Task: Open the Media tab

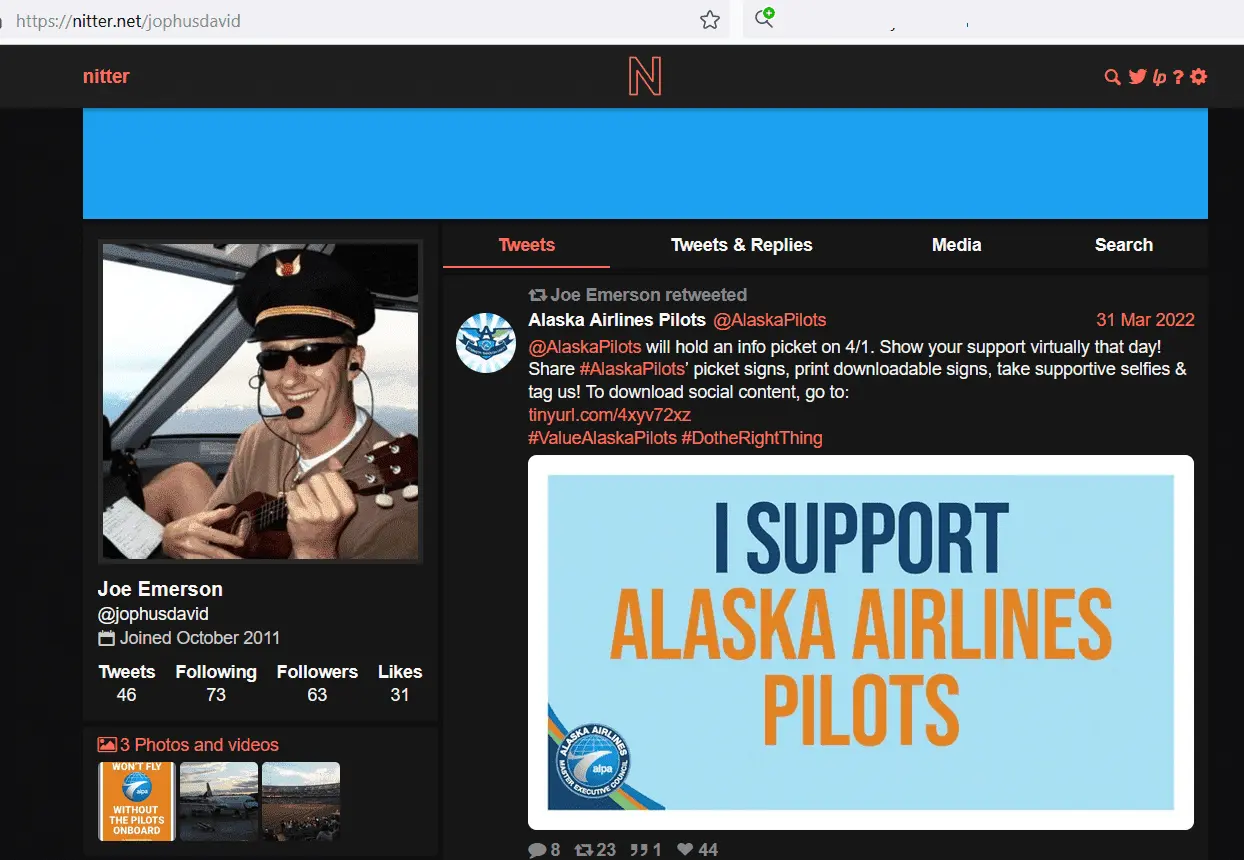Action: (x=957, y=245)
